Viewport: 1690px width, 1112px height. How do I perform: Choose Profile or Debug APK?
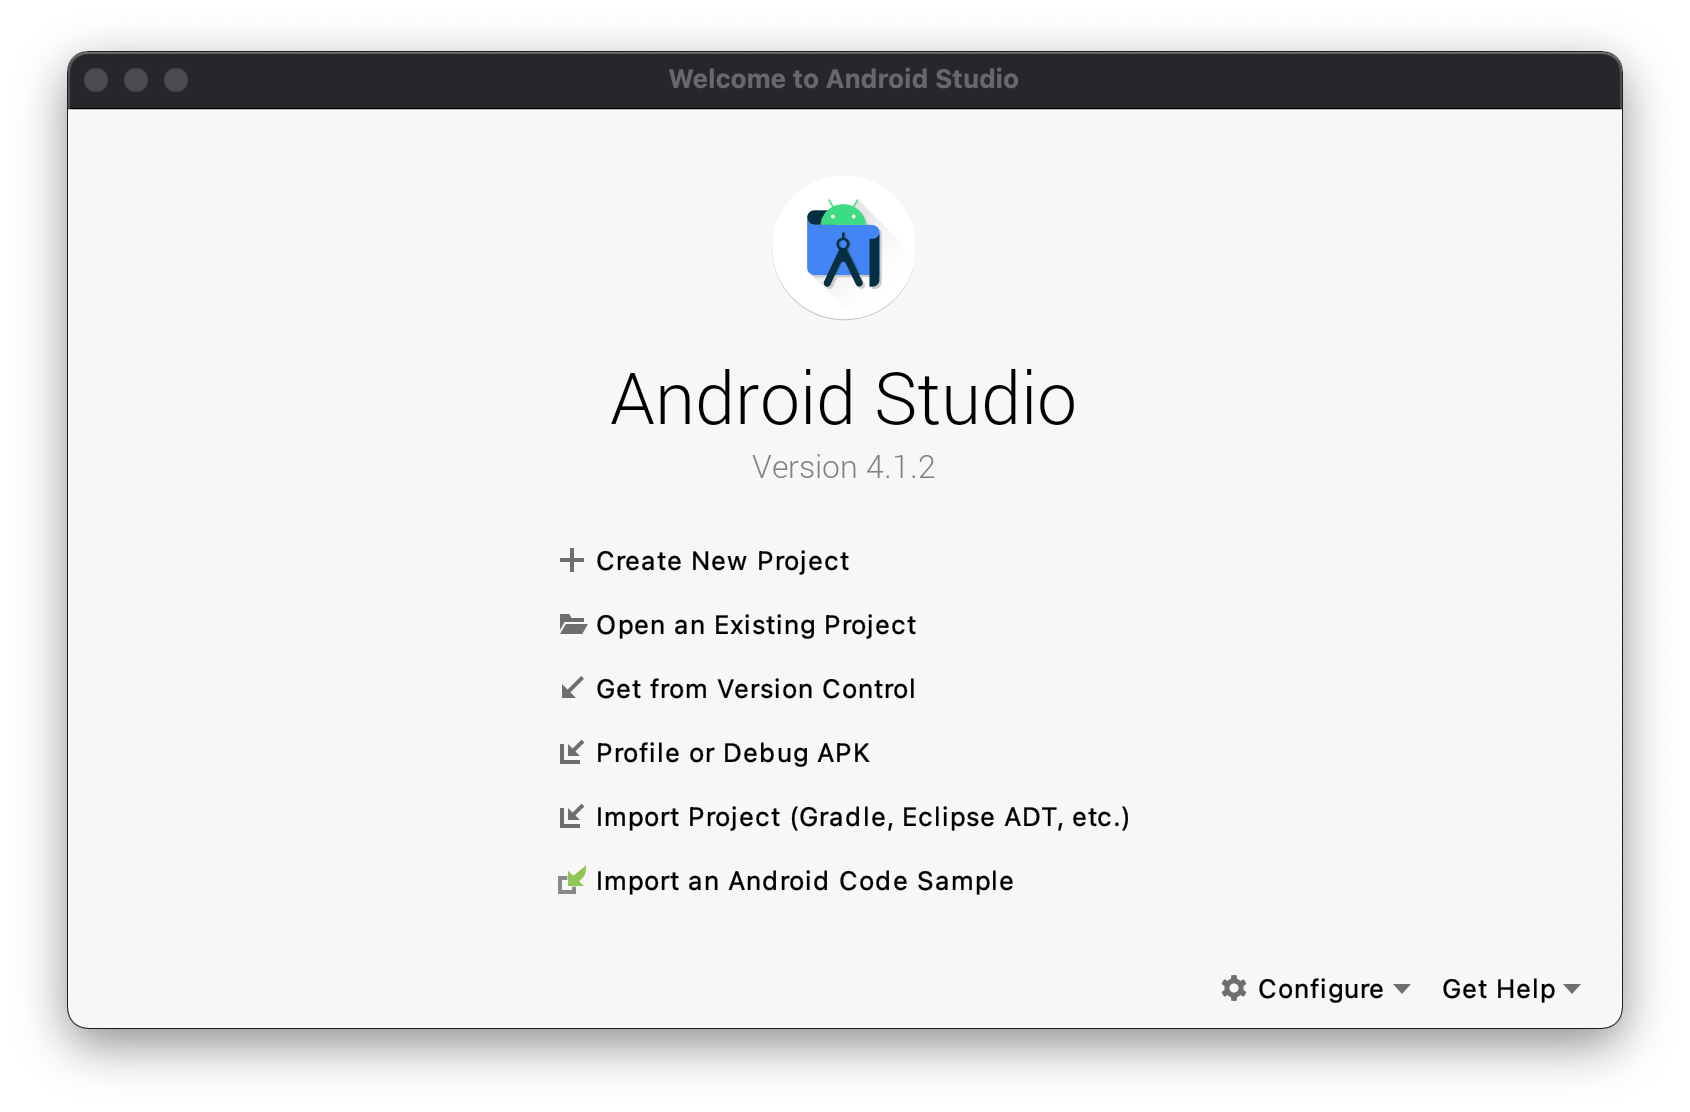[x=733, y=753]
